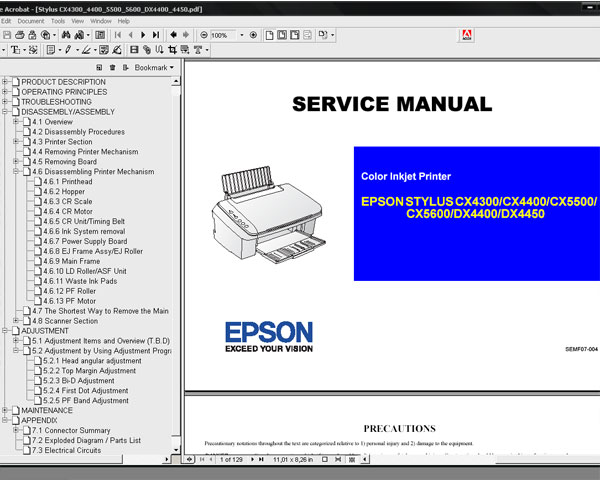Click the zoom out minus button
The height and width of the screenshot is (480, 600).
pos(204,35)
